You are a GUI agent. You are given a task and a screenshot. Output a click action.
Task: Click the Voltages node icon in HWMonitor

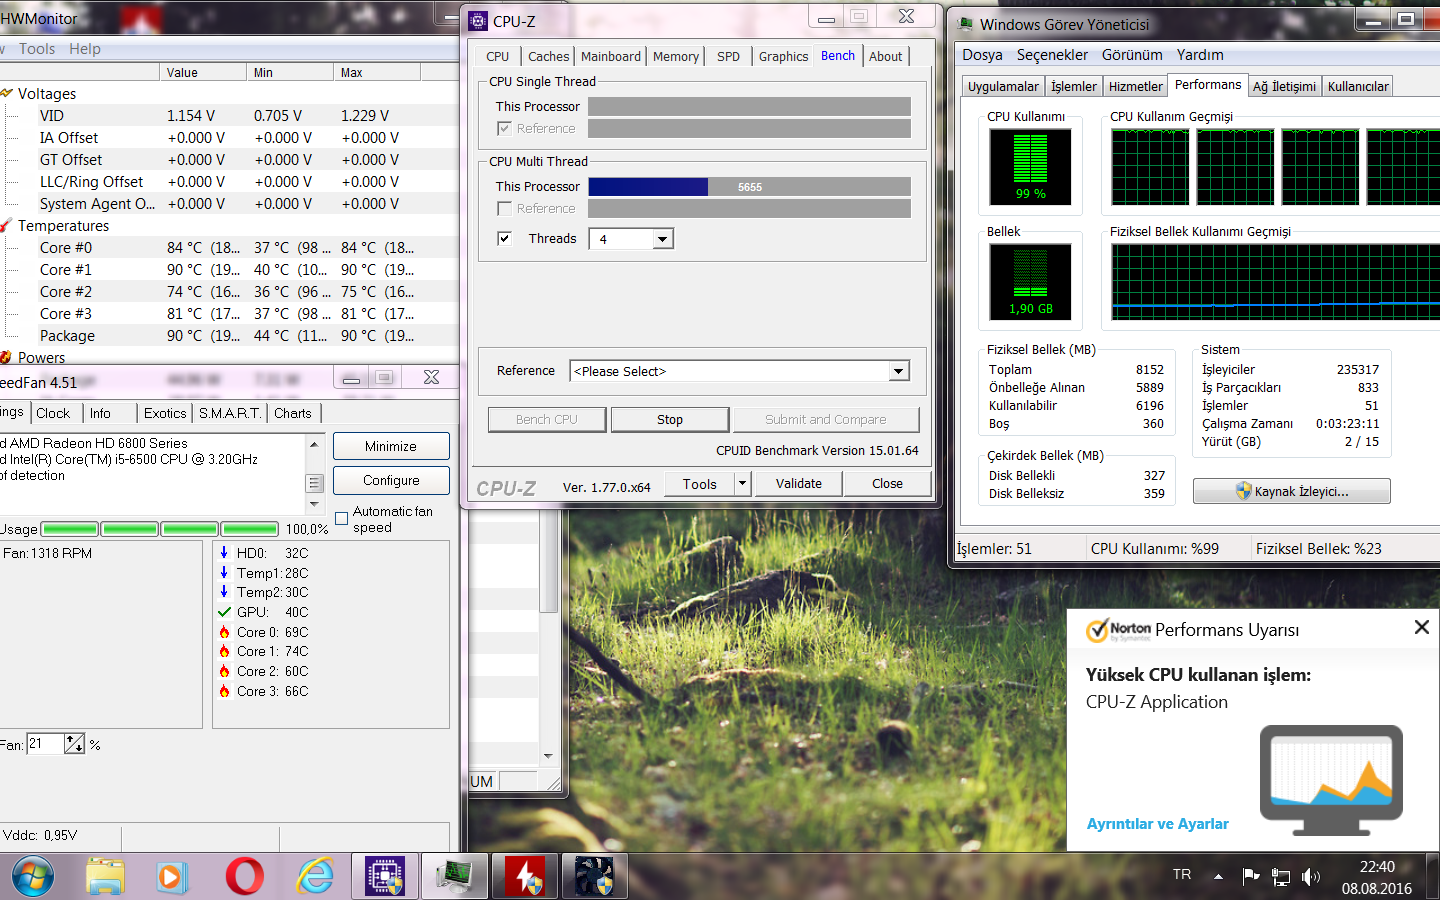point(7,93)
